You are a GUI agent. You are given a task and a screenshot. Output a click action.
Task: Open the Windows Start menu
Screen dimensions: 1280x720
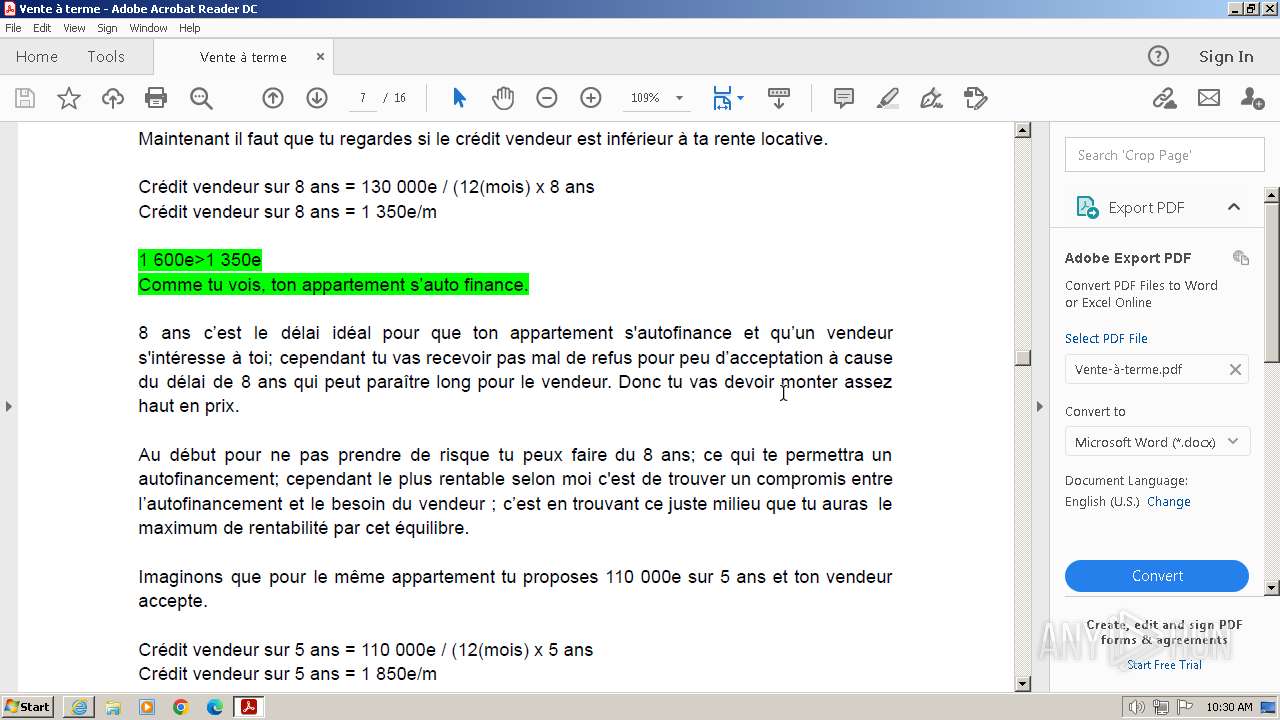pos(28,707)
